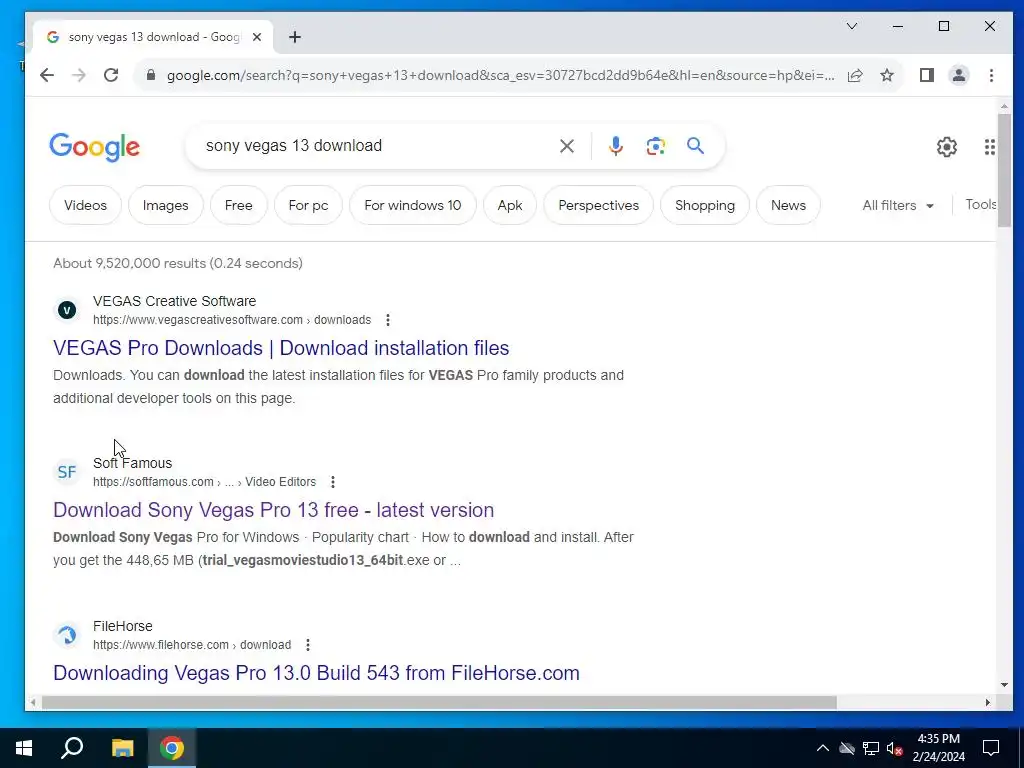Open the muted volume tray icon

point(895,748)
